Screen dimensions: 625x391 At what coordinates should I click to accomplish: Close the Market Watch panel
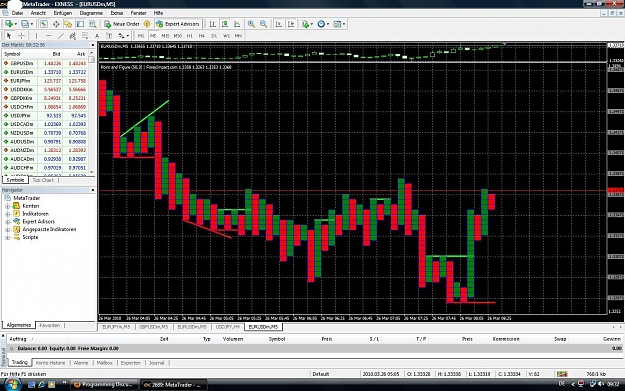click(93, 45)
